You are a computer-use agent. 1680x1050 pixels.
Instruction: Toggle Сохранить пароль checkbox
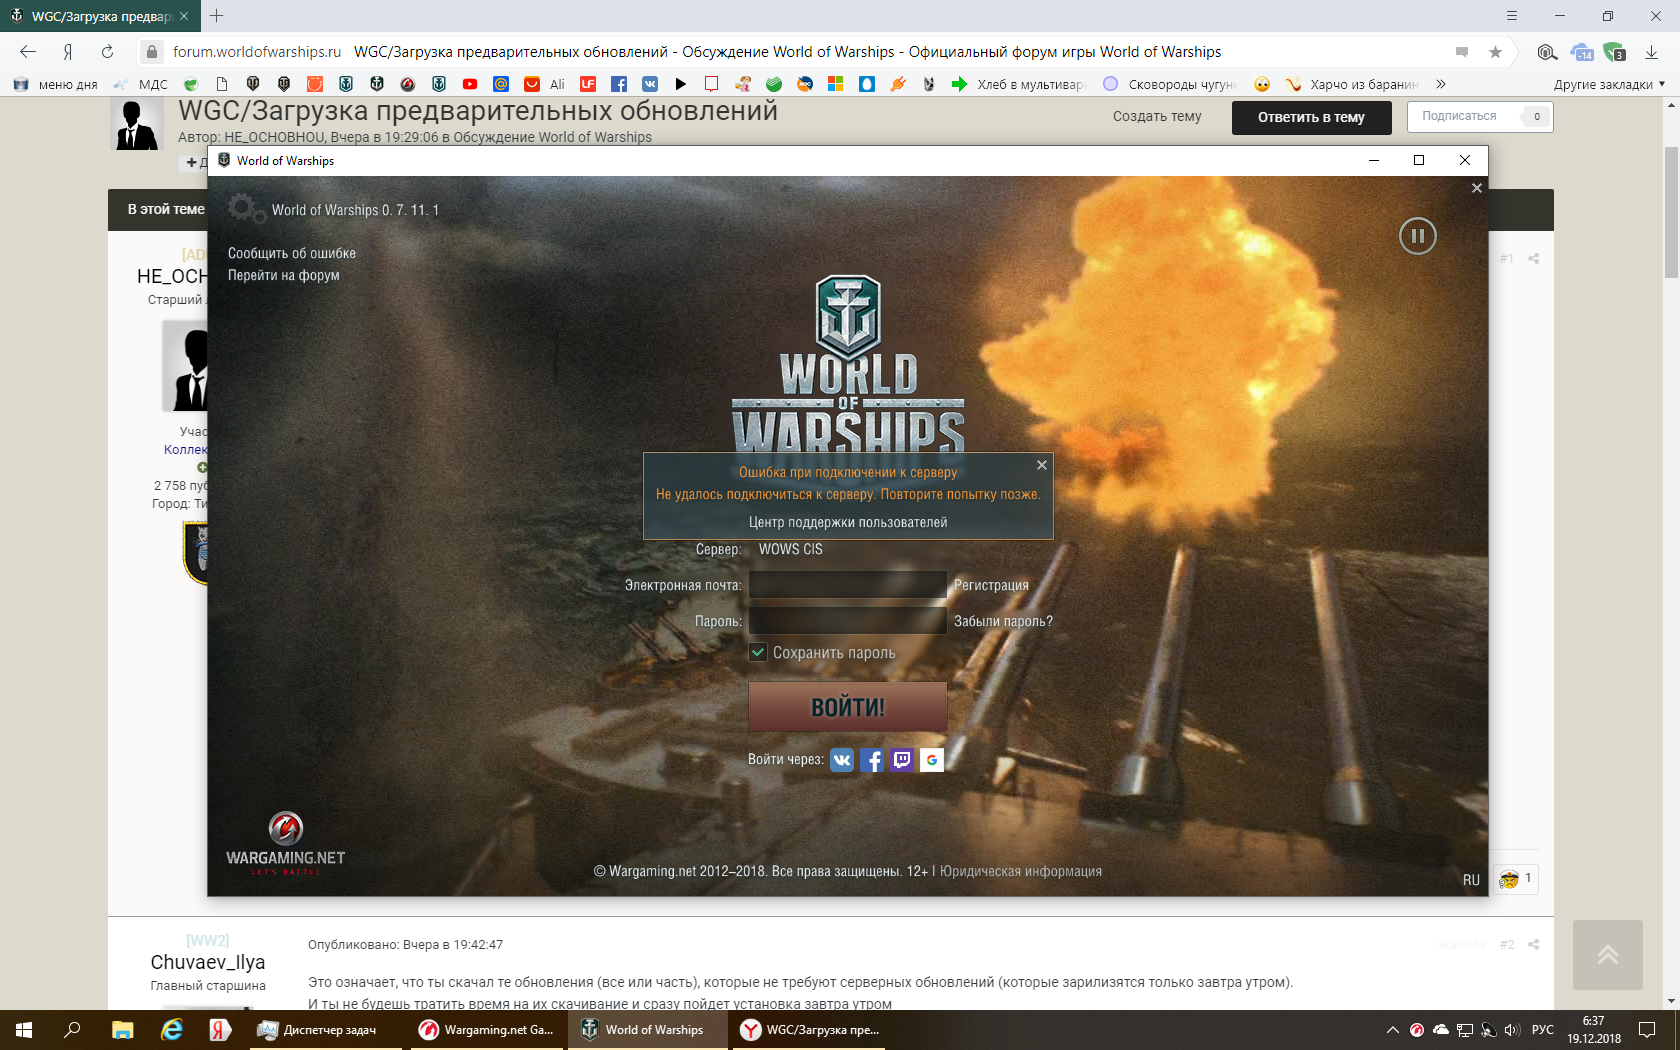(x=758, y=652)
